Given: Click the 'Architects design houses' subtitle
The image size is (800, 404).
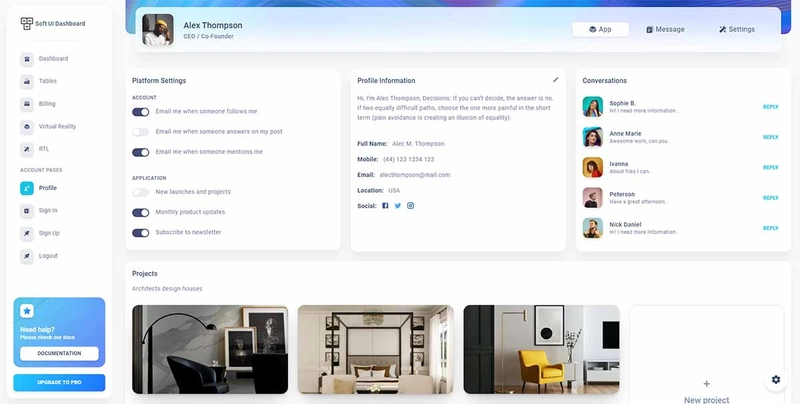Looking at the screenshot, I should click(x=167, y=289).
